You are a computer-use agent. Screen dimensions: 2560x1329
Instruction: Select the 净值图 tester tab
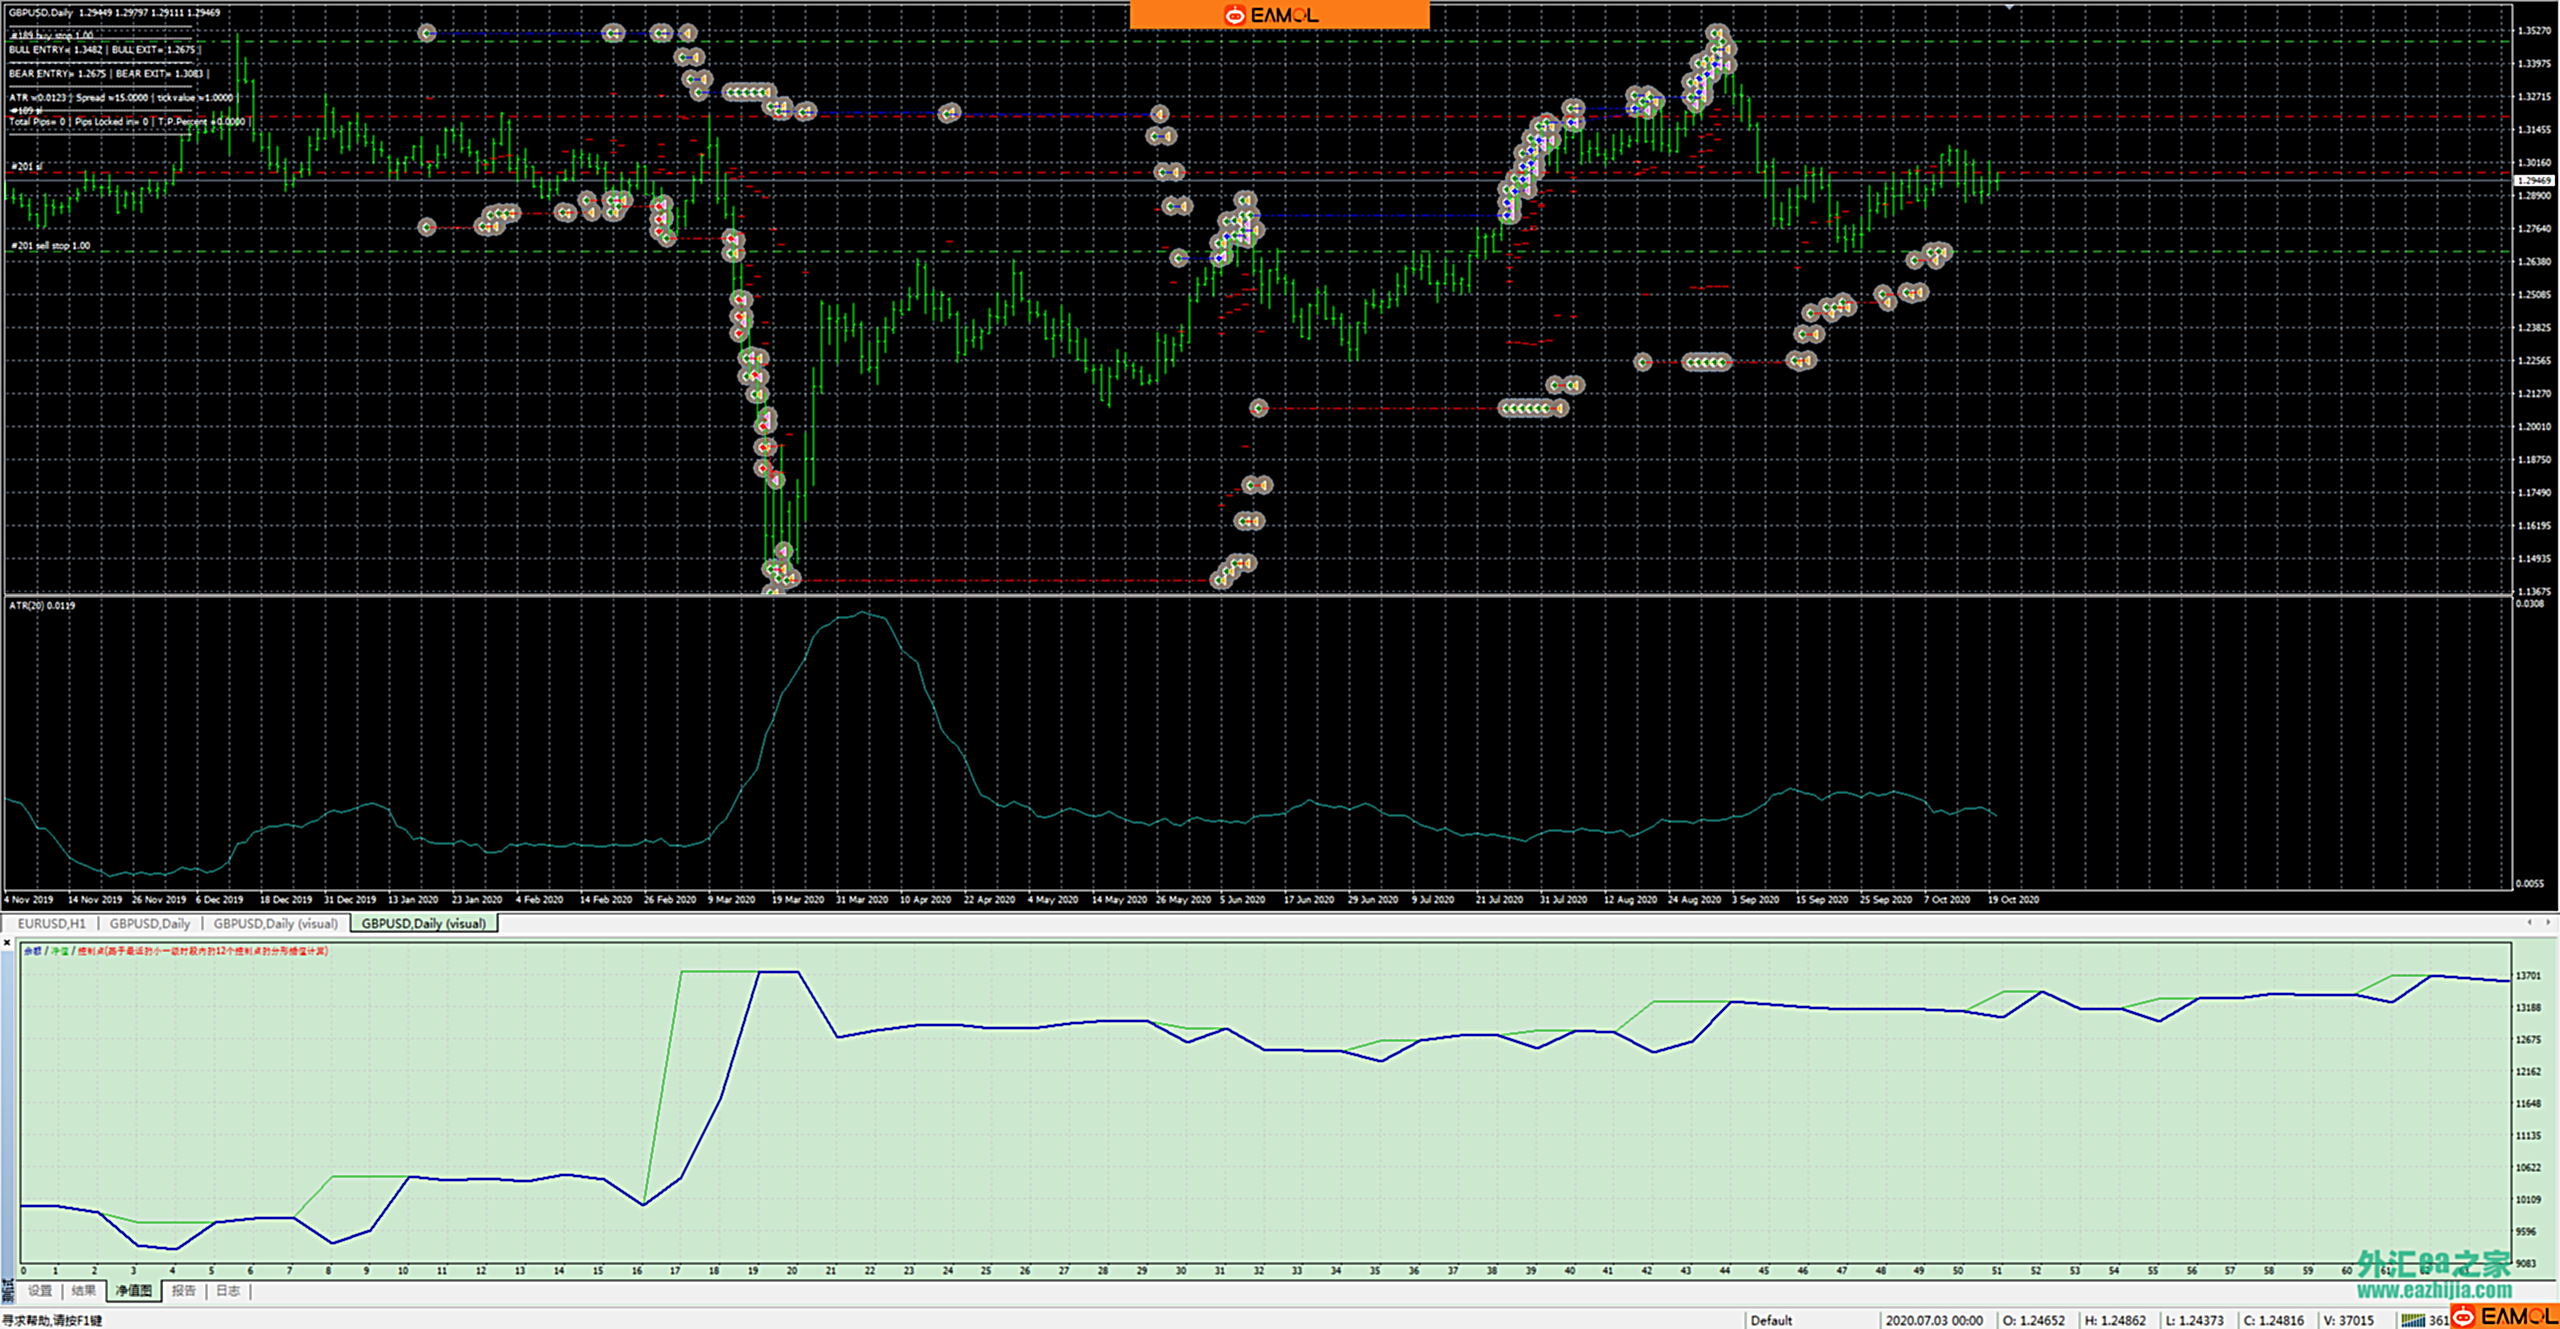pyautogui.click(x=133, y=1290)
